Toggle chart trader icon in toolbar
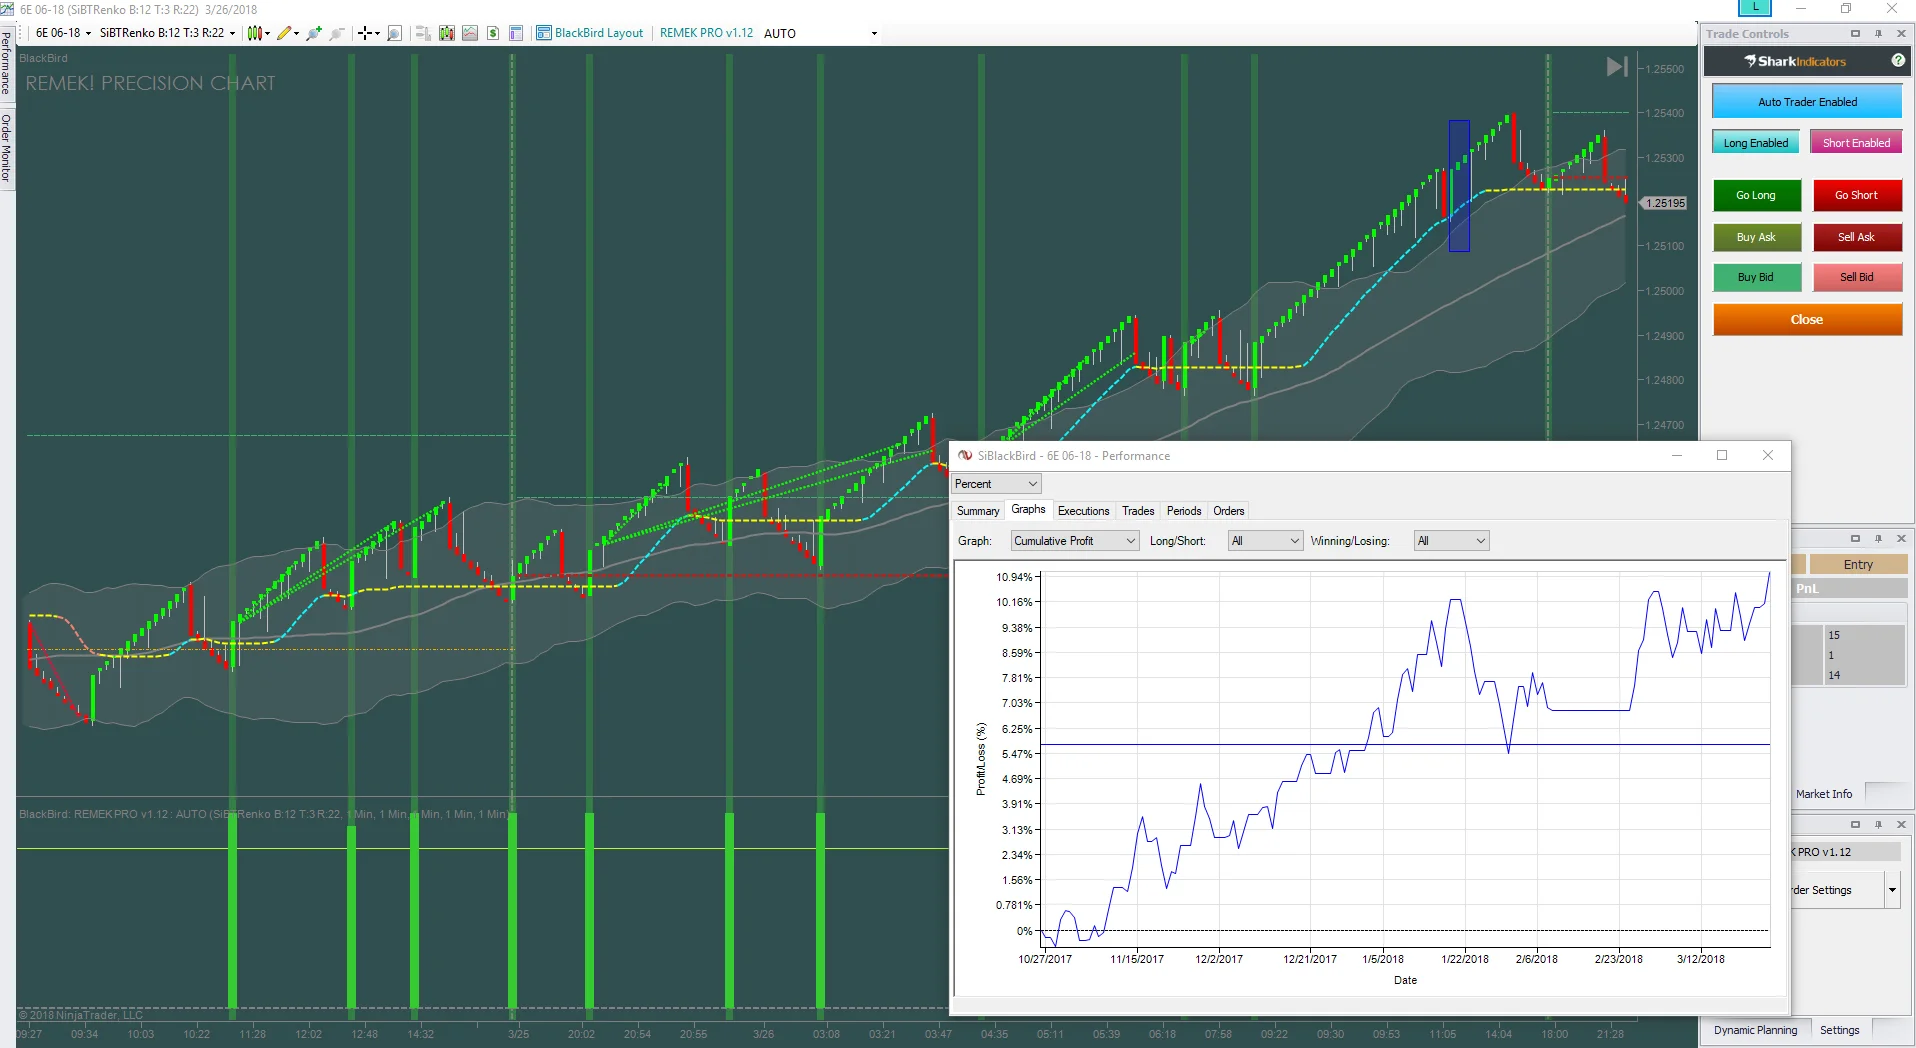This screenshot has height=1048, width=1916. (423, 33)
